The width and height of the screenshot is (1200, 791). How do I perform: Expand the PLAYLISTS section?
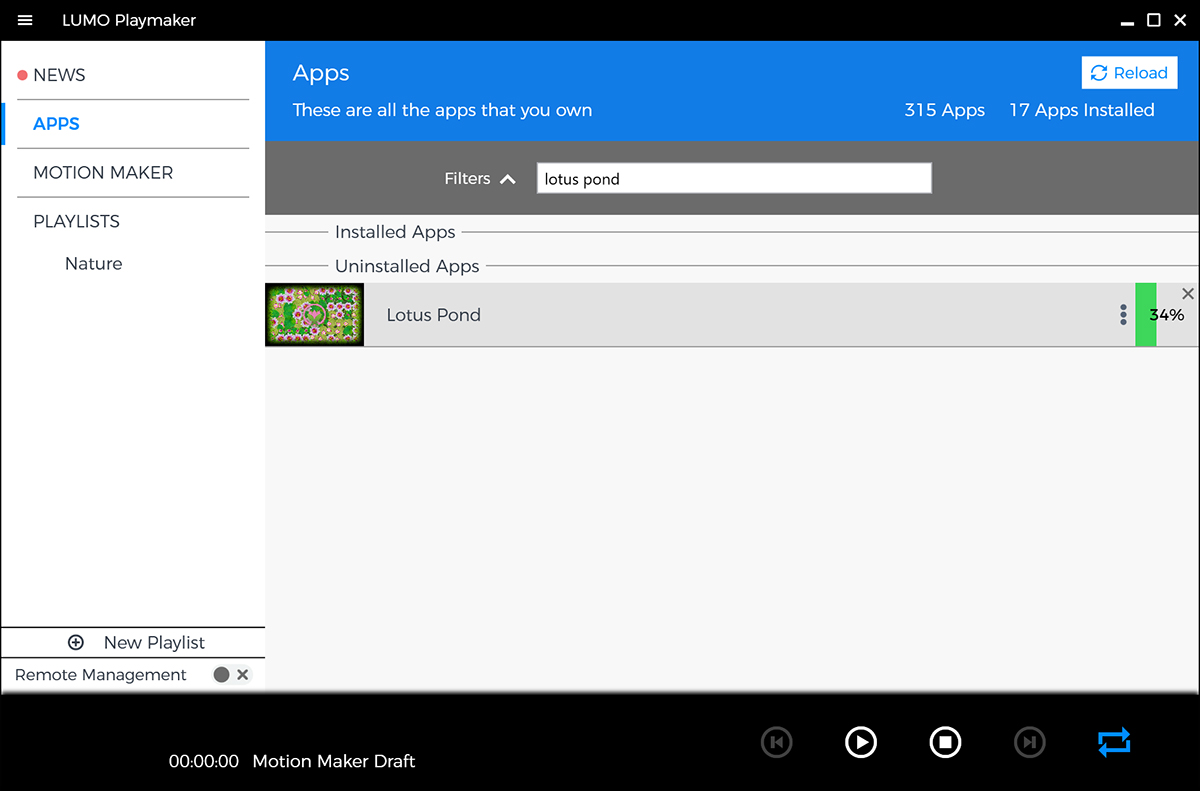(x=76, y=221)
